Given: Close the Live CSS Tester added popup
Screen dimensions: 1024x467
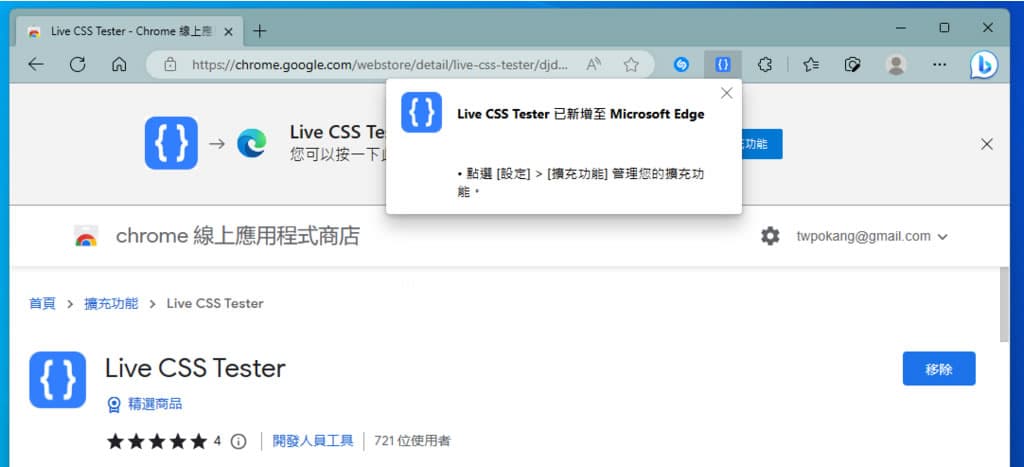Looking at the screenshot, I should [x=727, y=93].
